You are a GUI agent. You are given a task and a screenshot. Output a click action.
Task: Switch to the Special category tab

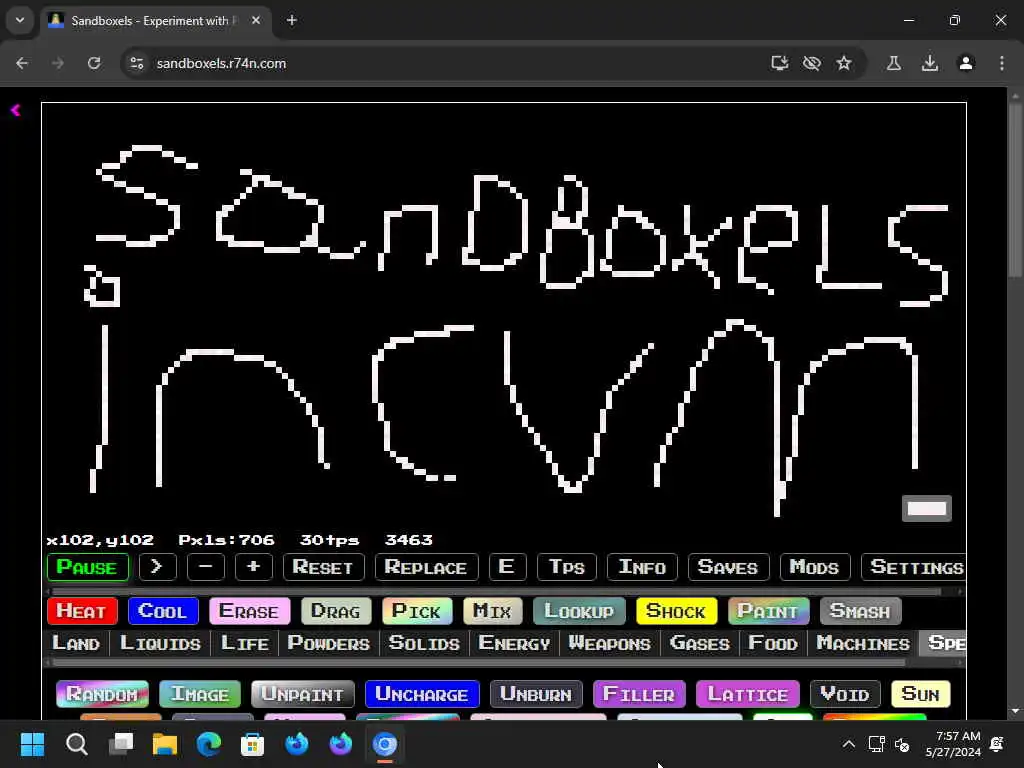[943, 643]
